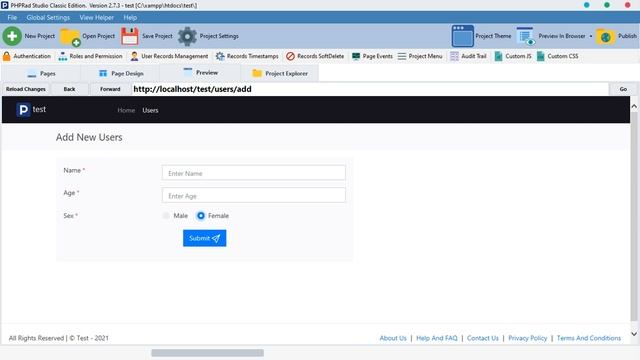Open the File menu
The image size is (640, 360).
[x=12, y=18]
